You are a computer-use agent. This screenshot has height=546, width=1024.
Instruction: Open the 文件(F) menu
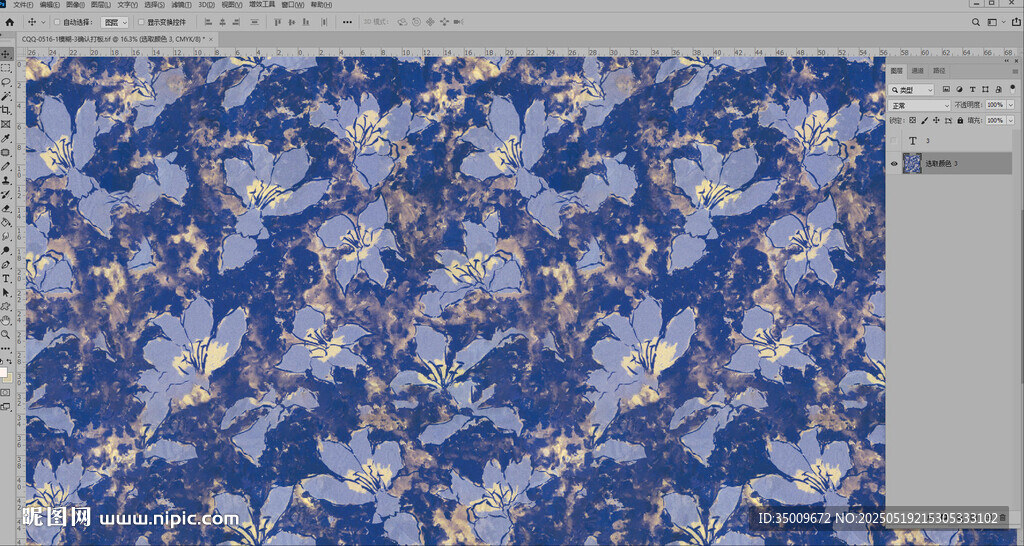pyautogui.click(x=24, y=5)
